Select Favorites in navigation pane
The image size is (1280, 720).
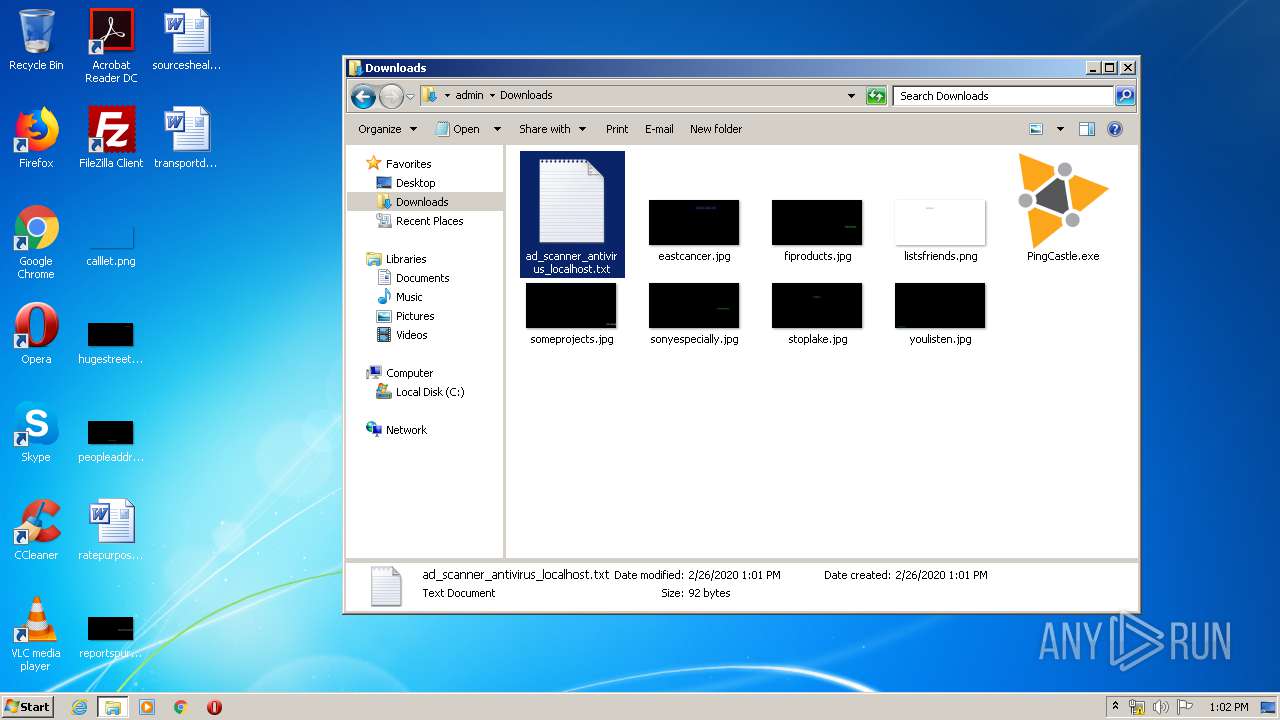click(408, 164)
